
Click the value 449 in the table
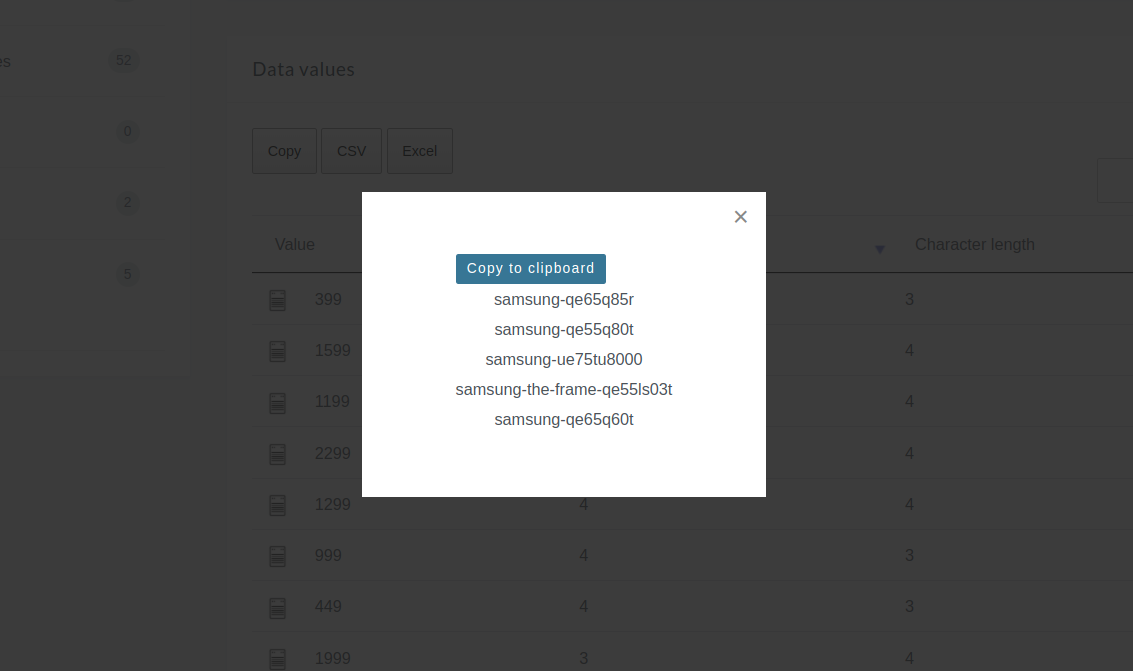point(328,607)
